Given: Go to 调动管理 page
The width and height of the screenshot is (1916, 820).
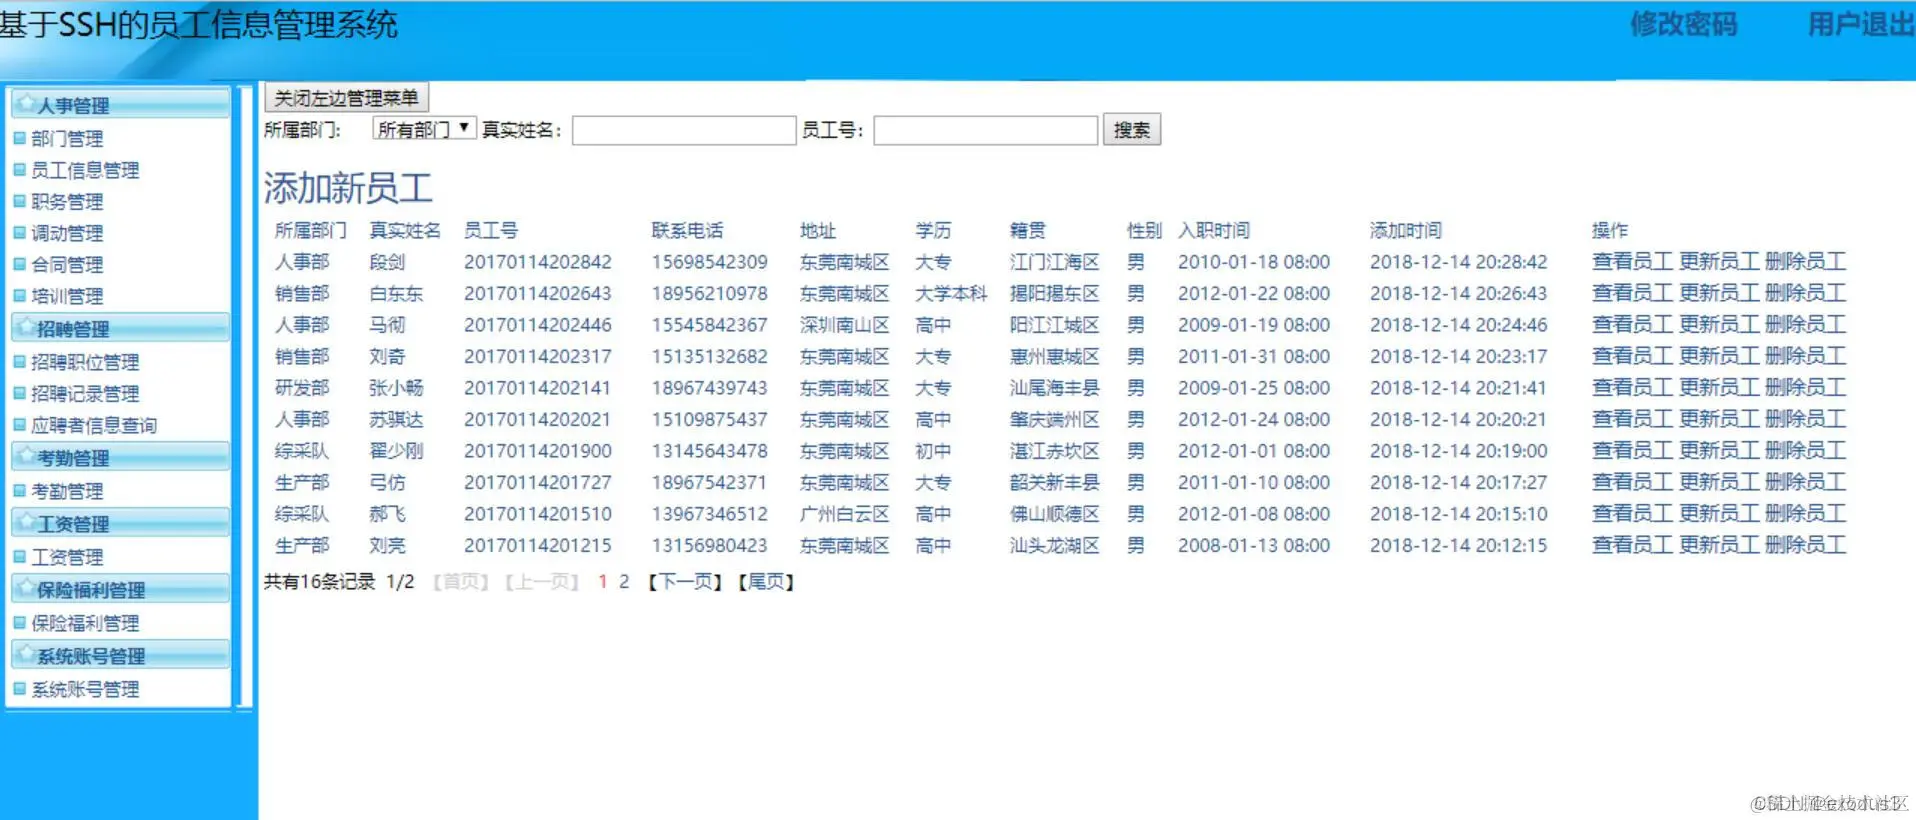Looking at the screenshot, I should click(x=67, y=233).
